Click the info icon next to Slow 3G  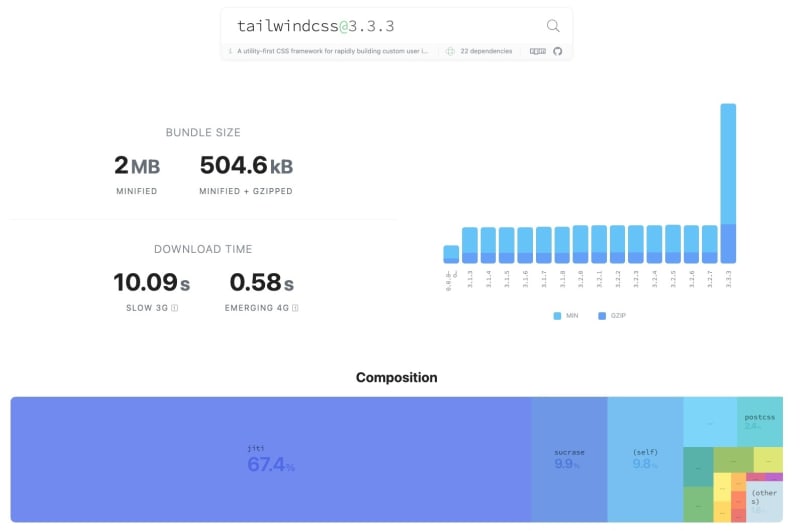pos(174,308)
